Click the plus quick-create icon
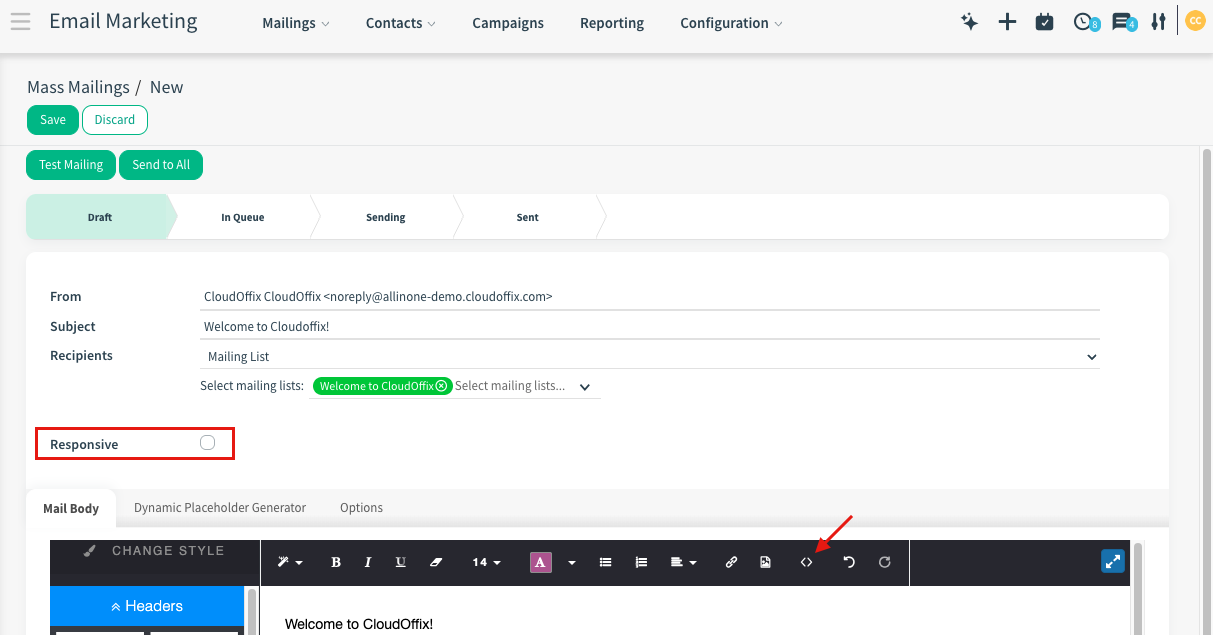 1007,22
